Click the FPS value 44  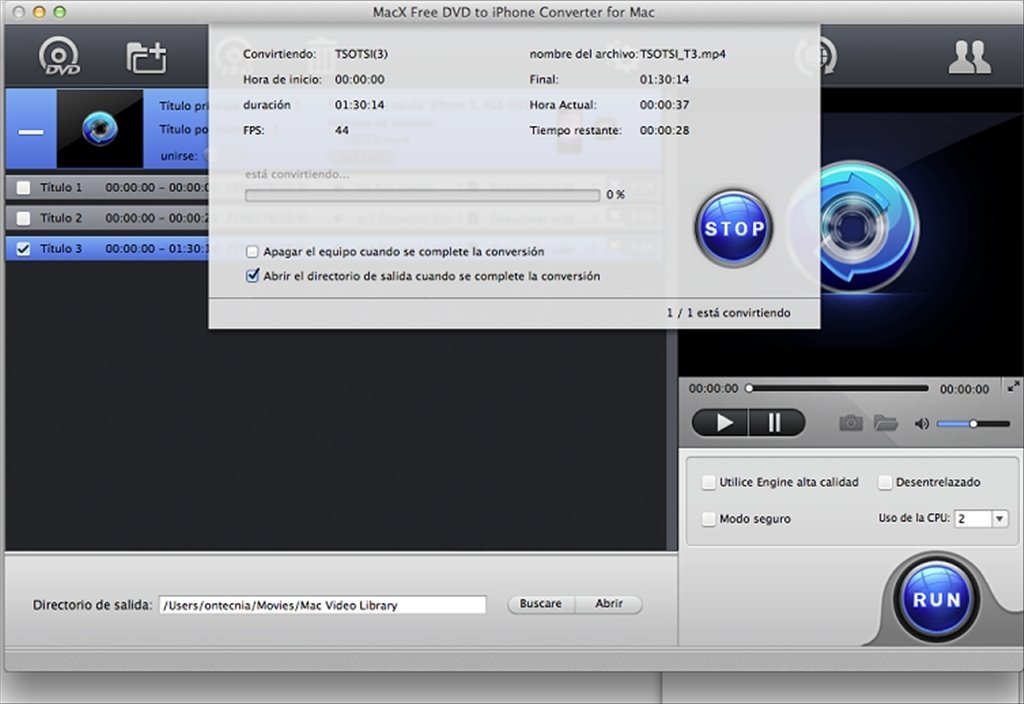pyautogui.click(x=342, y=131)
